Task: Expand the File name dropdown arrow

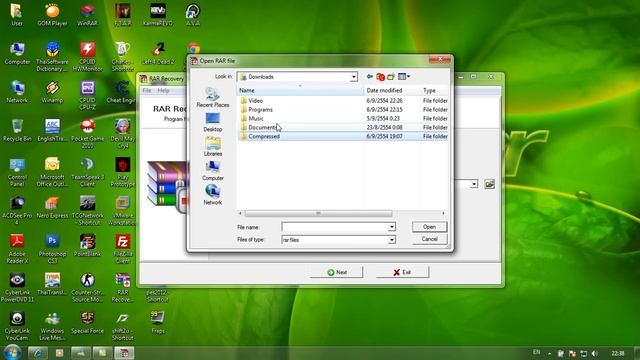Action: (x=391, y=227)
